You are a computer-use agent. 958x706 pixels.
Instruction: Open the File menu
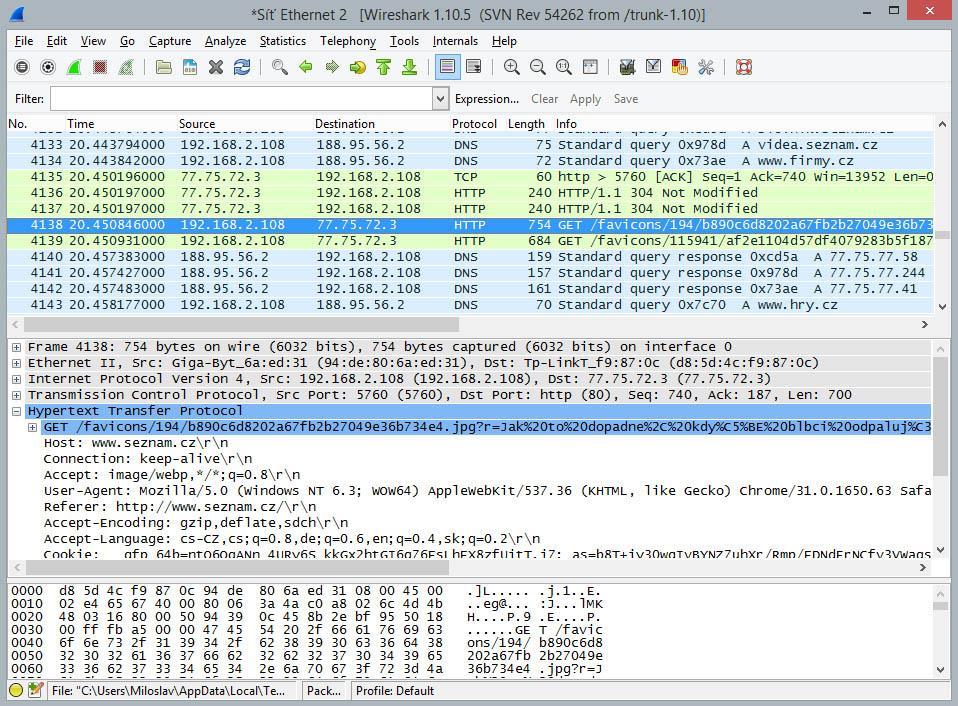click(24, 41)
